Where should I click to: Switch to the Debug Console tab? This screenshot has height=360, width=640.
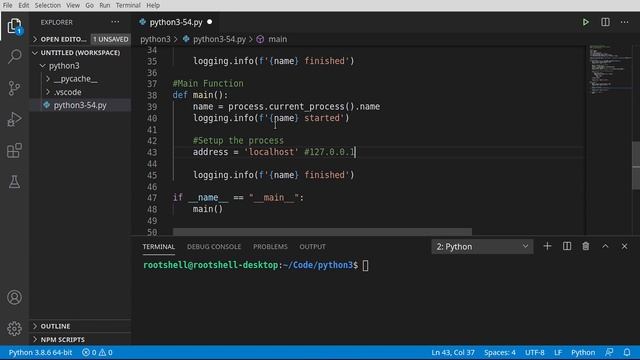(x=214, y=247)
